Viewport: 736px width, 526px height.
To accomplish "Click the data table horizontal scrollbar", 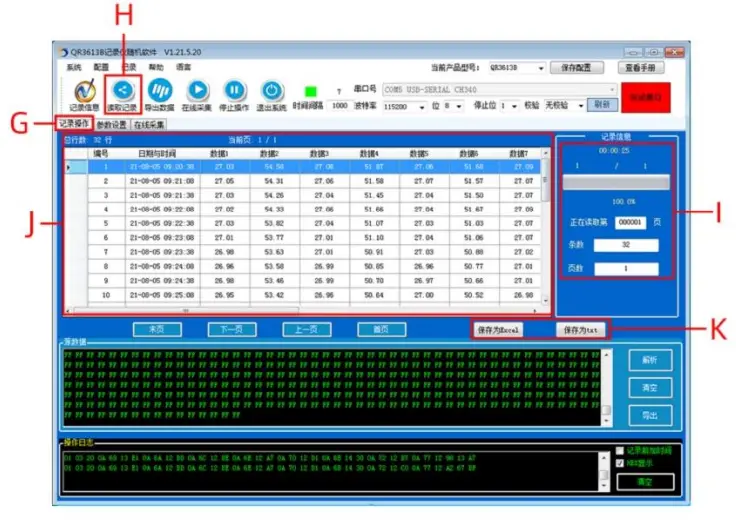I will tap(301, 311).
